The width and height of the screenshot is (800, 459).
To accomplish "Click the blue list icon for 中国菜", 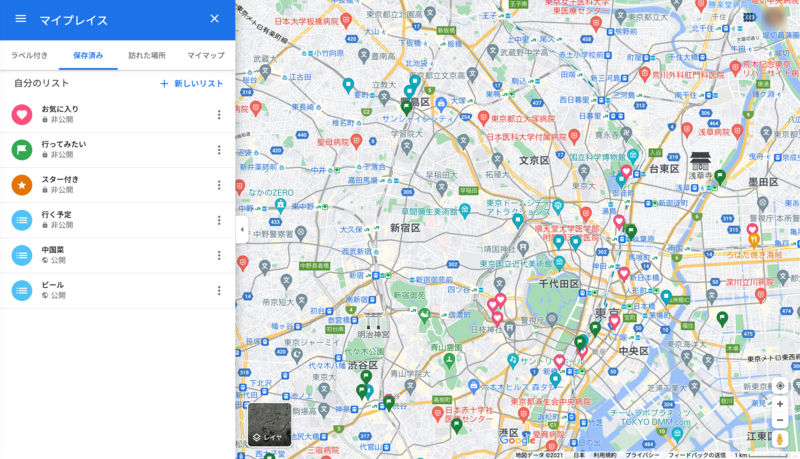I will 22,256.
